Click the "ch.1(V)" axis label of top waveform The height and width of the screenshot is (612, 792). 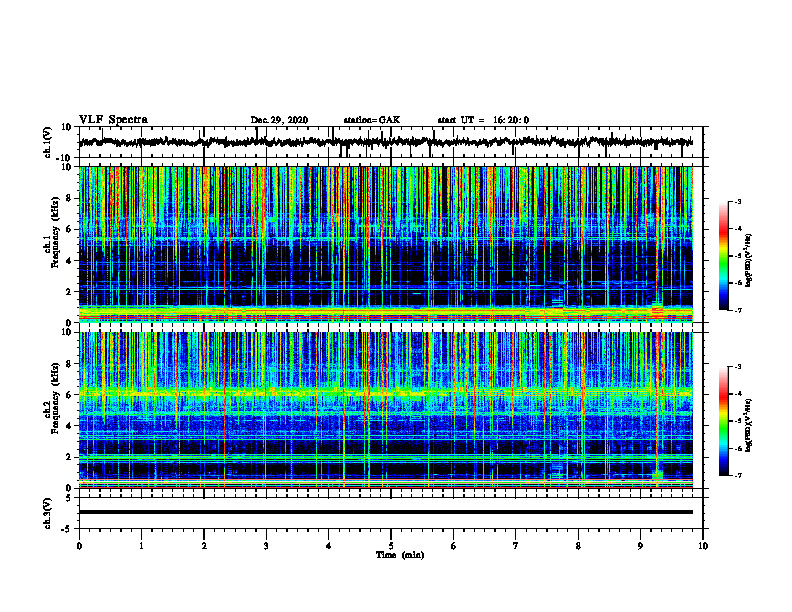point(48,142)
